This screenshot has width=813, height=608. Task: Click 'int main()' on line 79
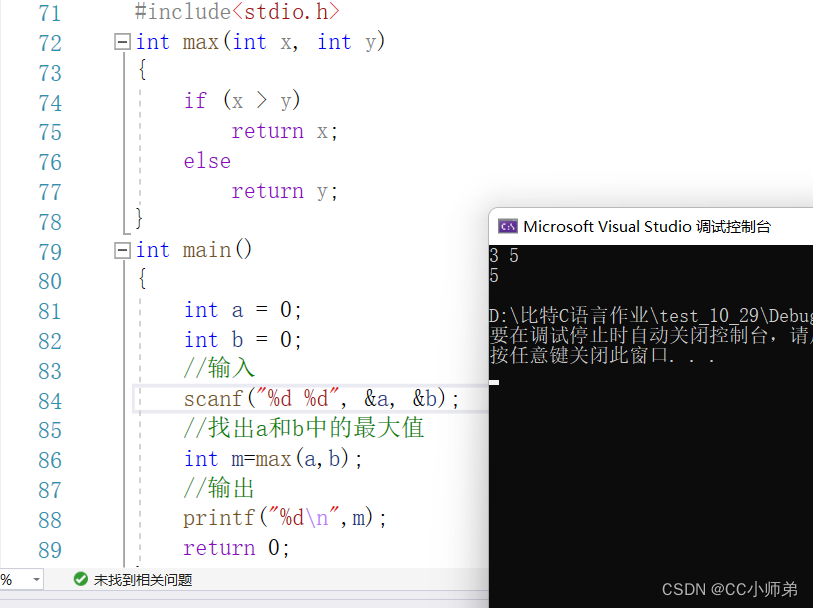tap(194, 250)
